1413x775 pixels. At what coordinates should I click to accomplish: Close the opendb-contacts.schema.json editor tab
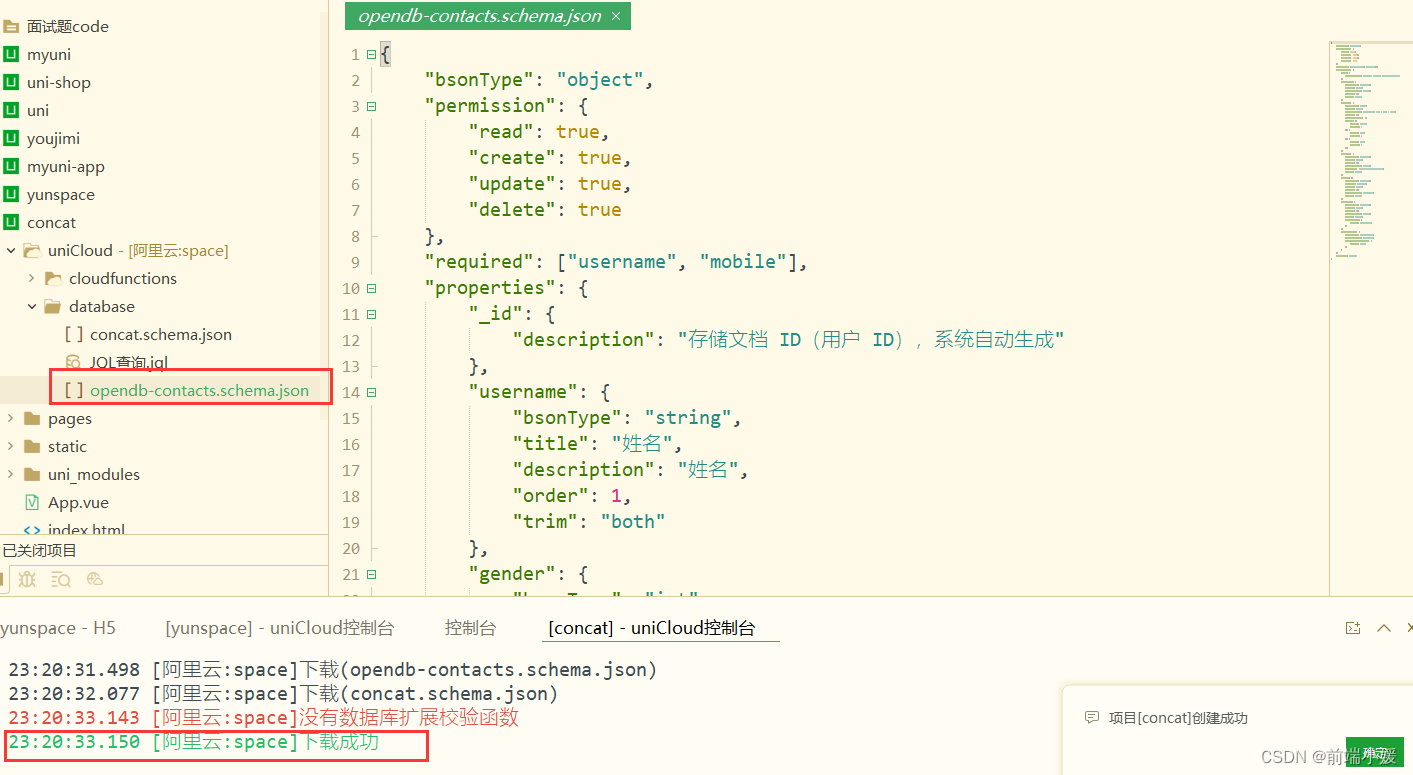[x=616, y=16]
